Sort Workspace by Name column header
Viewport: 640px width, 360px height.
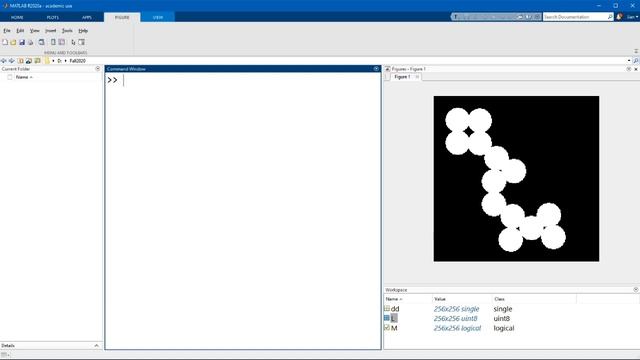tap(407, 299)
